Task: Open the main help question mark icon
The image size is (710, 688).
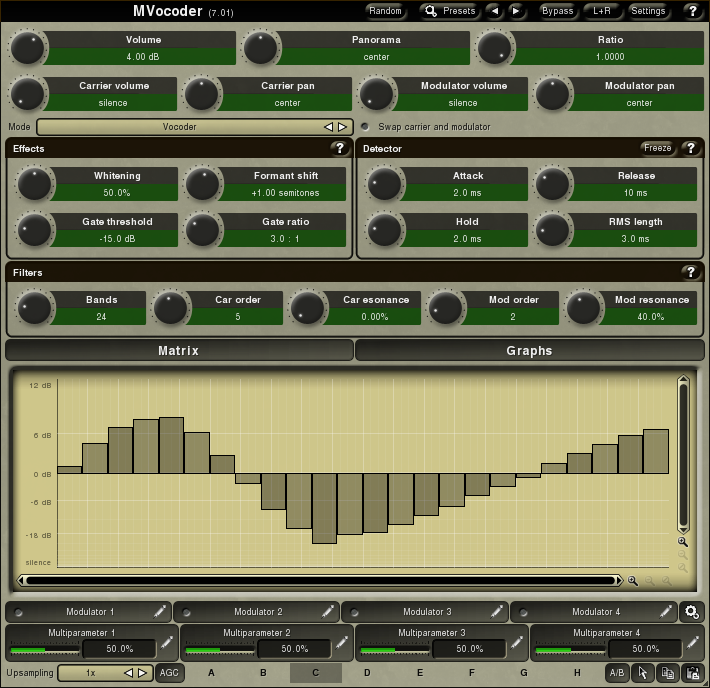Action: pos(692,11)
